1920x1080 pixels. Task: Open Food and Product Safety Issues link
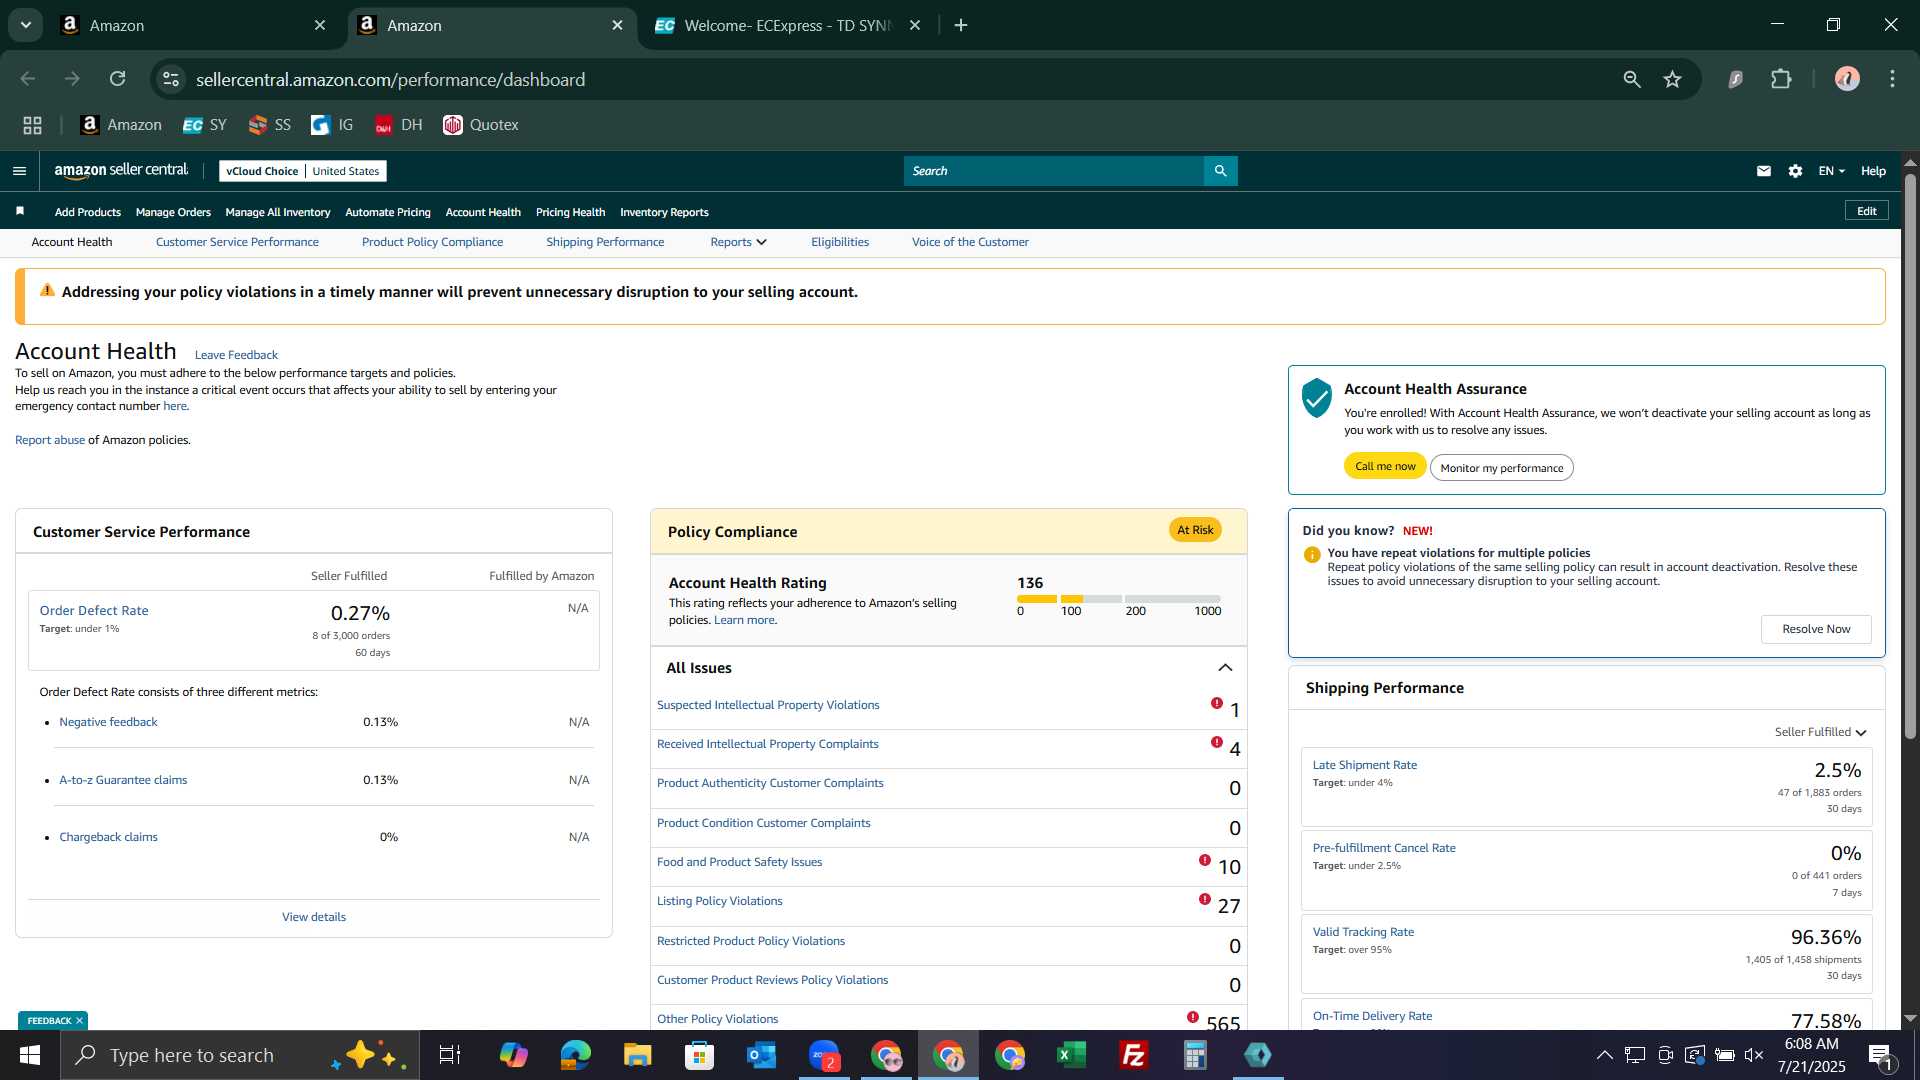tap(739, 862)
